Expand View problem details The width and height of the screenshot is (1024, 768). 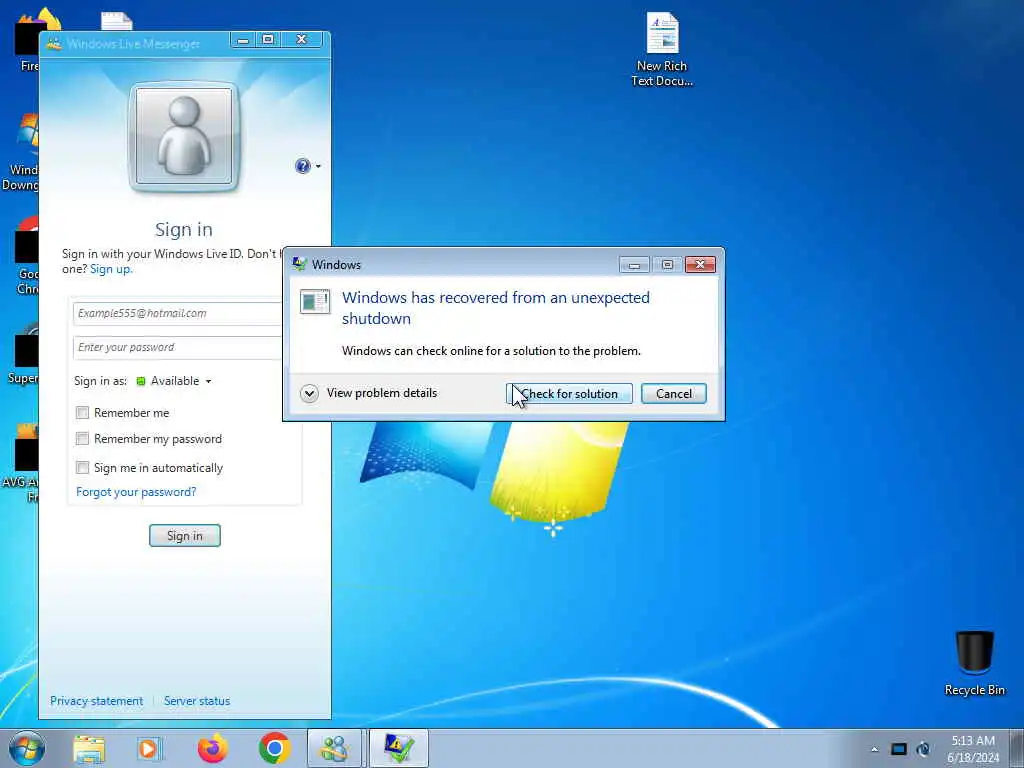369,393
